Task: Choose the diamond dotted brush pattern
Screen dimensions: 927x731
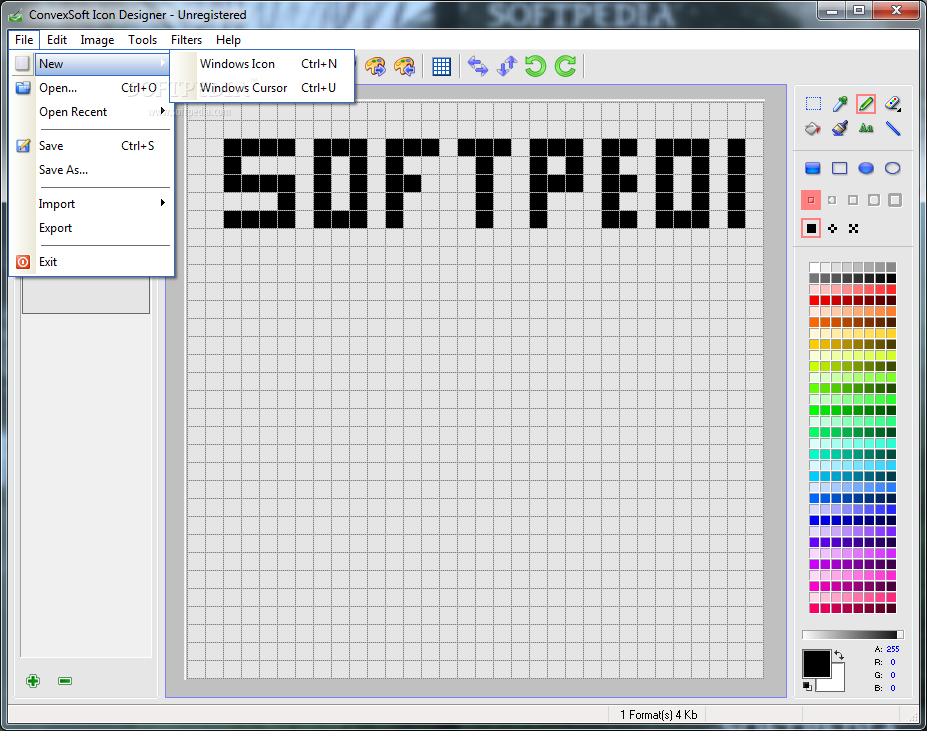Action: click(832, 228)
